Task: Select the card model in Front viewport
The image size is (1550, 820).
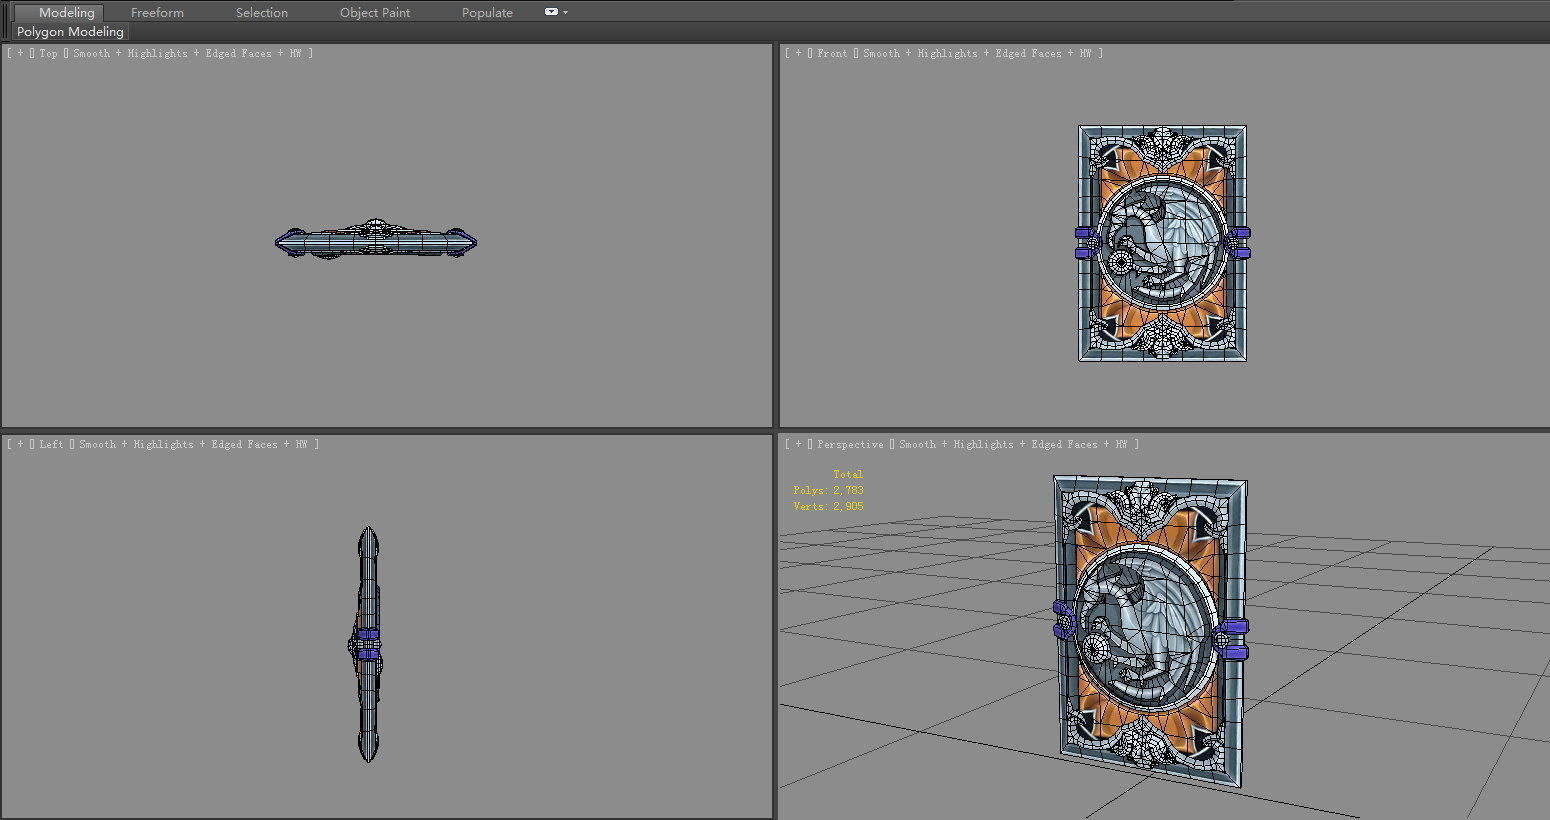Action: click(x=1162, y=243)
